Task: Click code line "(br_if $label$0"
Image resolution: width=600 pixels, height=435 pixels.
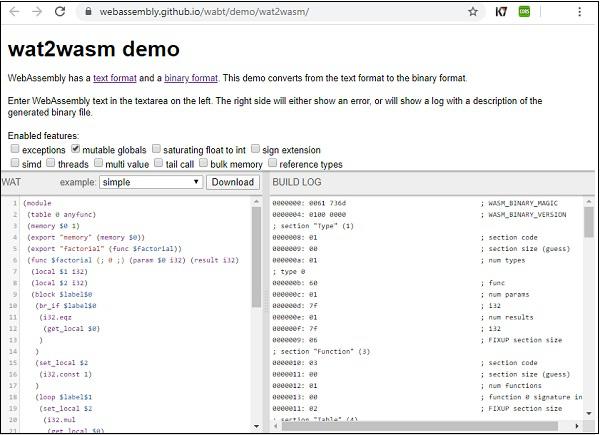Action: click(x=66, y=306)
